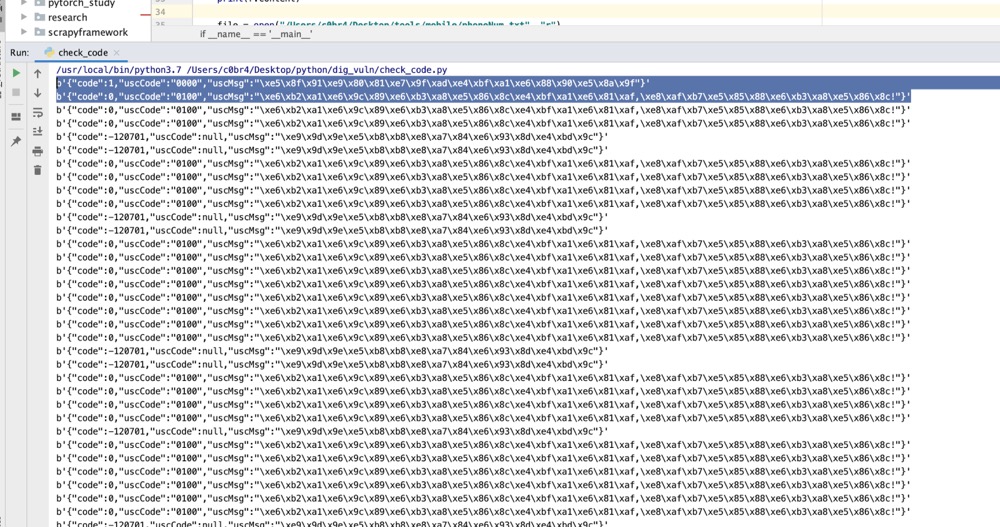Click the Print console output icon
1000x527 pixels.
click(38, 151)
